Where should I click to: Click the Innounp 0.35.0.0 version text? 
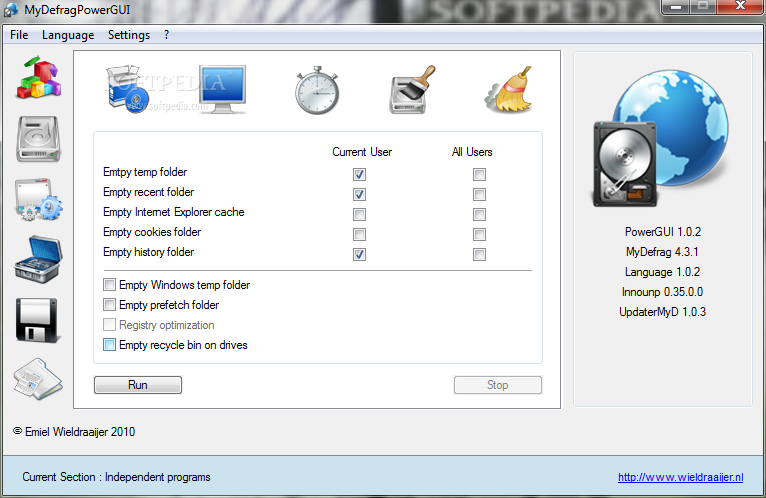pyautogui.click(x=662, y=292)
